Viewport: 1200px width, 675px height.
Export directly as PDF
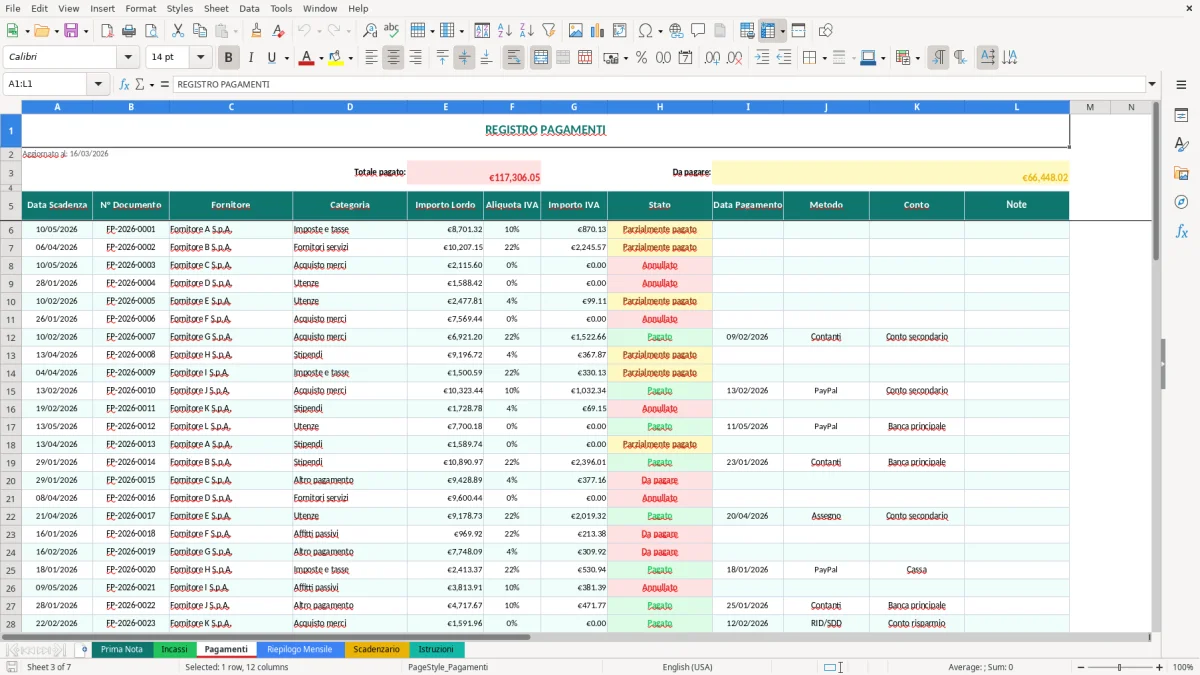point(107,31)
